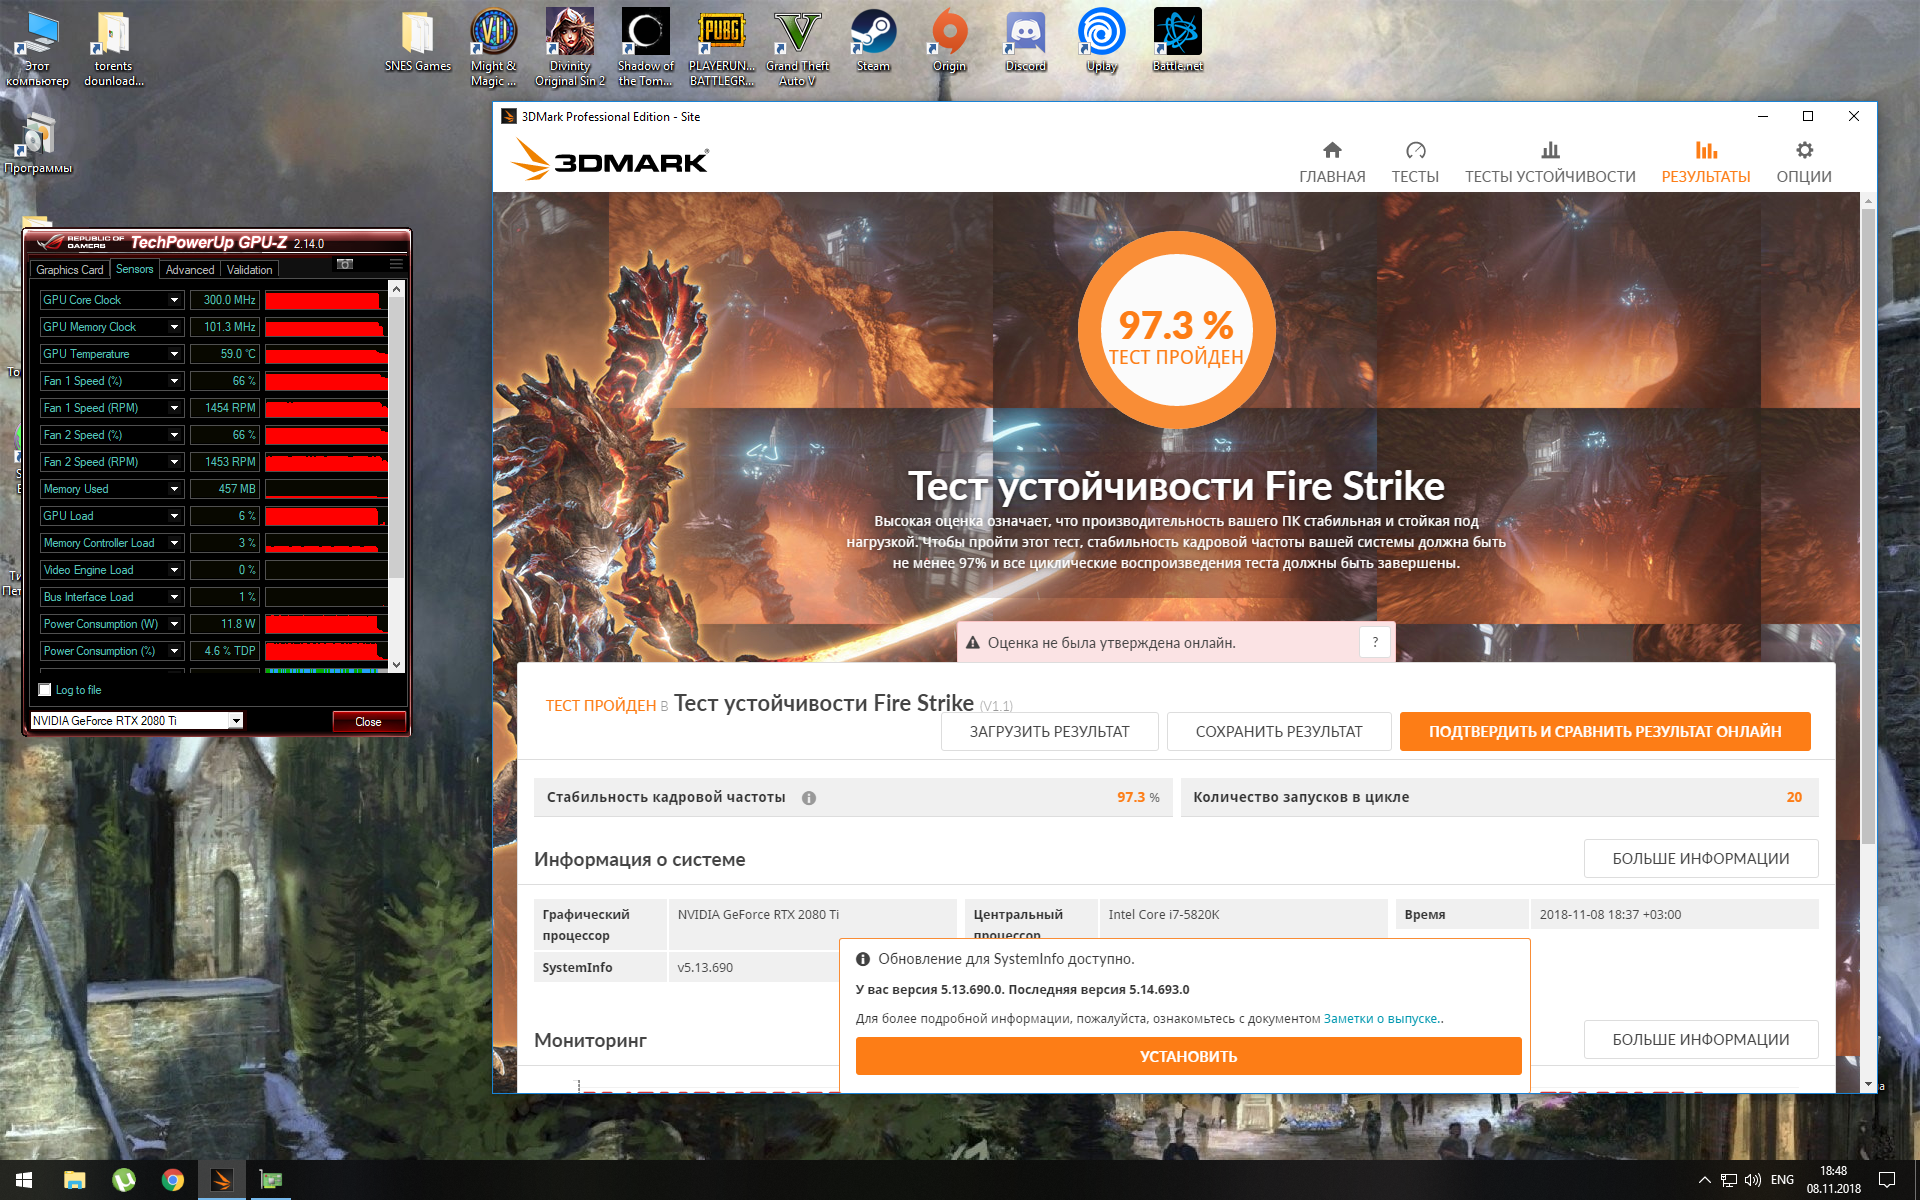Open the release notes link
Image resolution: width=1920 pixels, height=1200 pixels.
(x=1381, y=1019)
